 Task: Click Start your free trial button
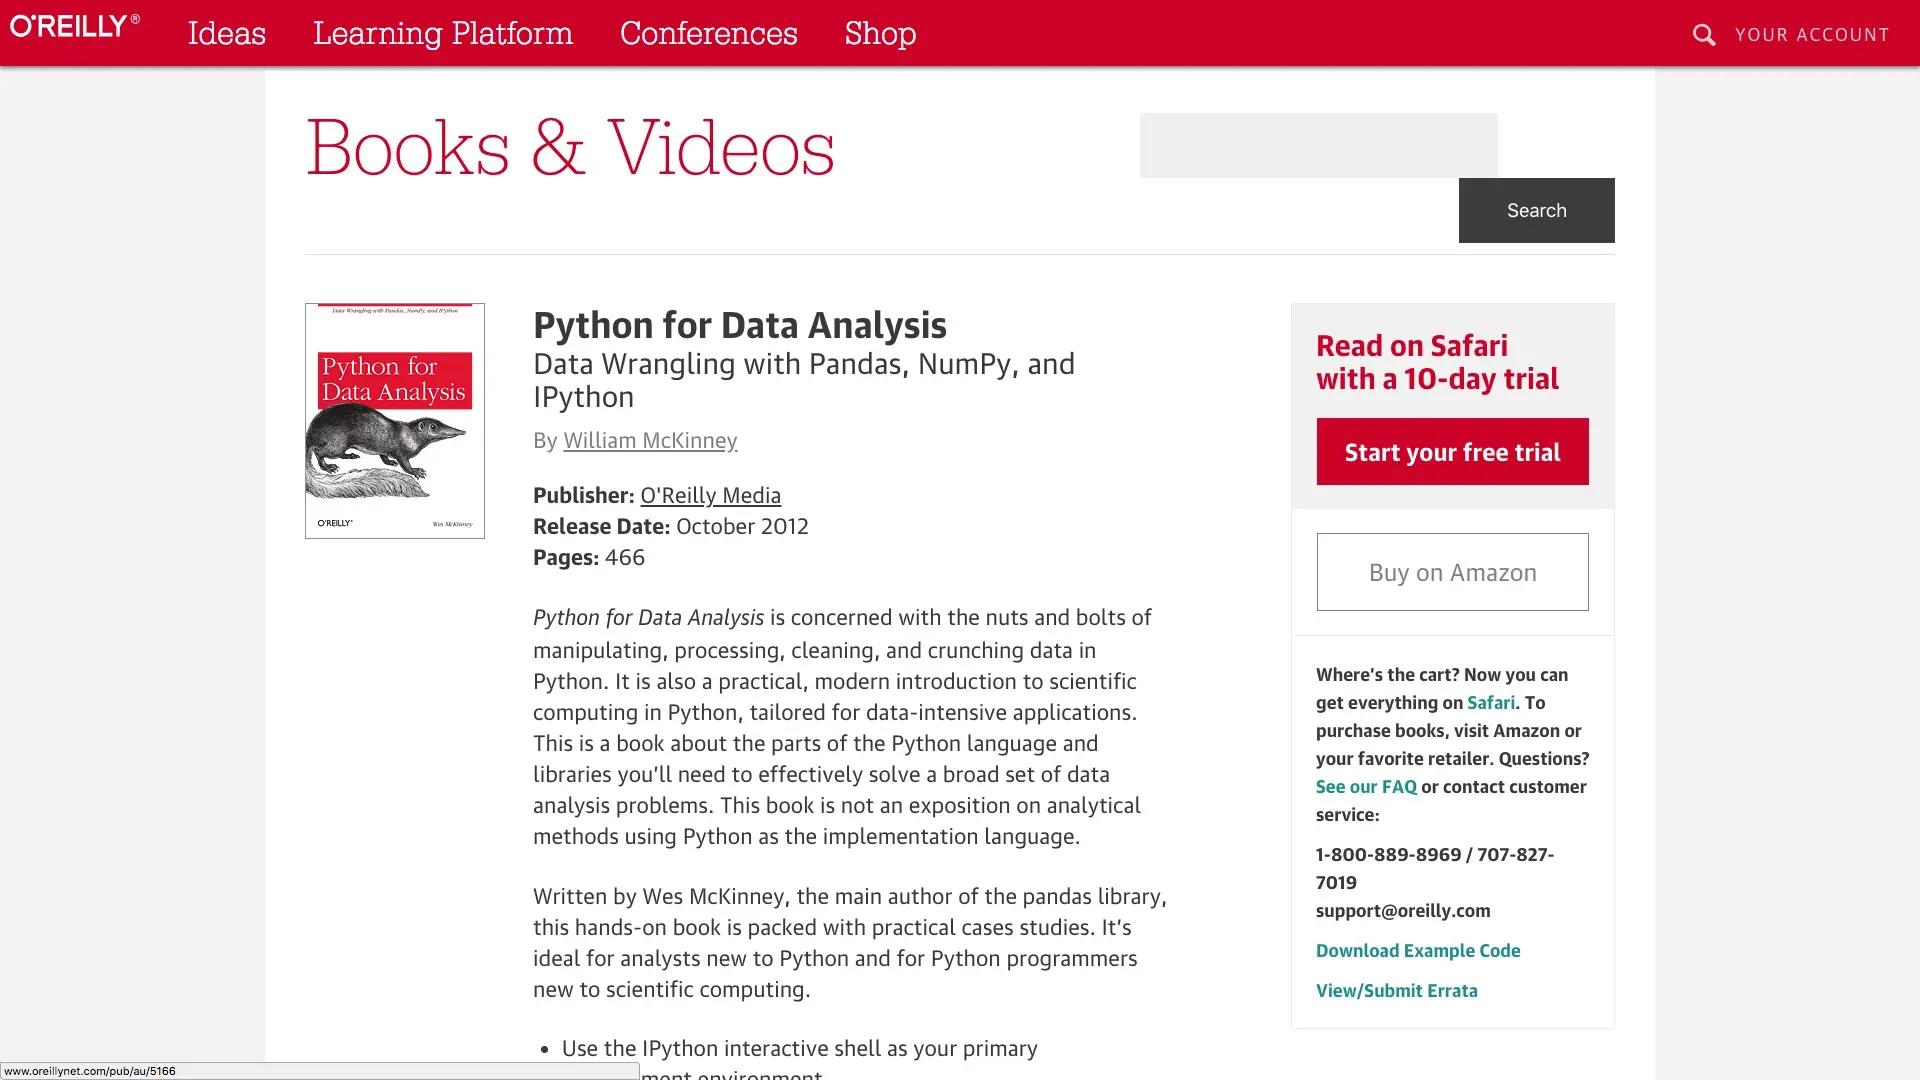click(1452, 452)
